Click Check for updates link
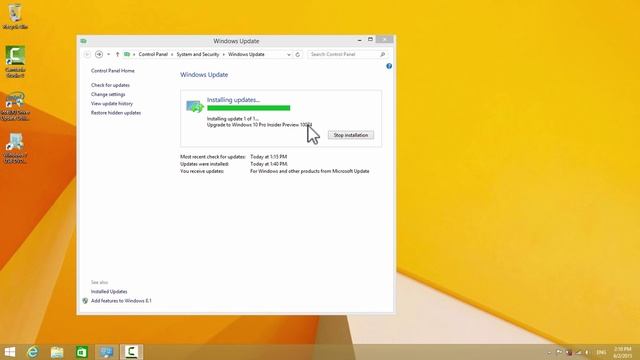The image size is (640, 360). coord(110,85)
